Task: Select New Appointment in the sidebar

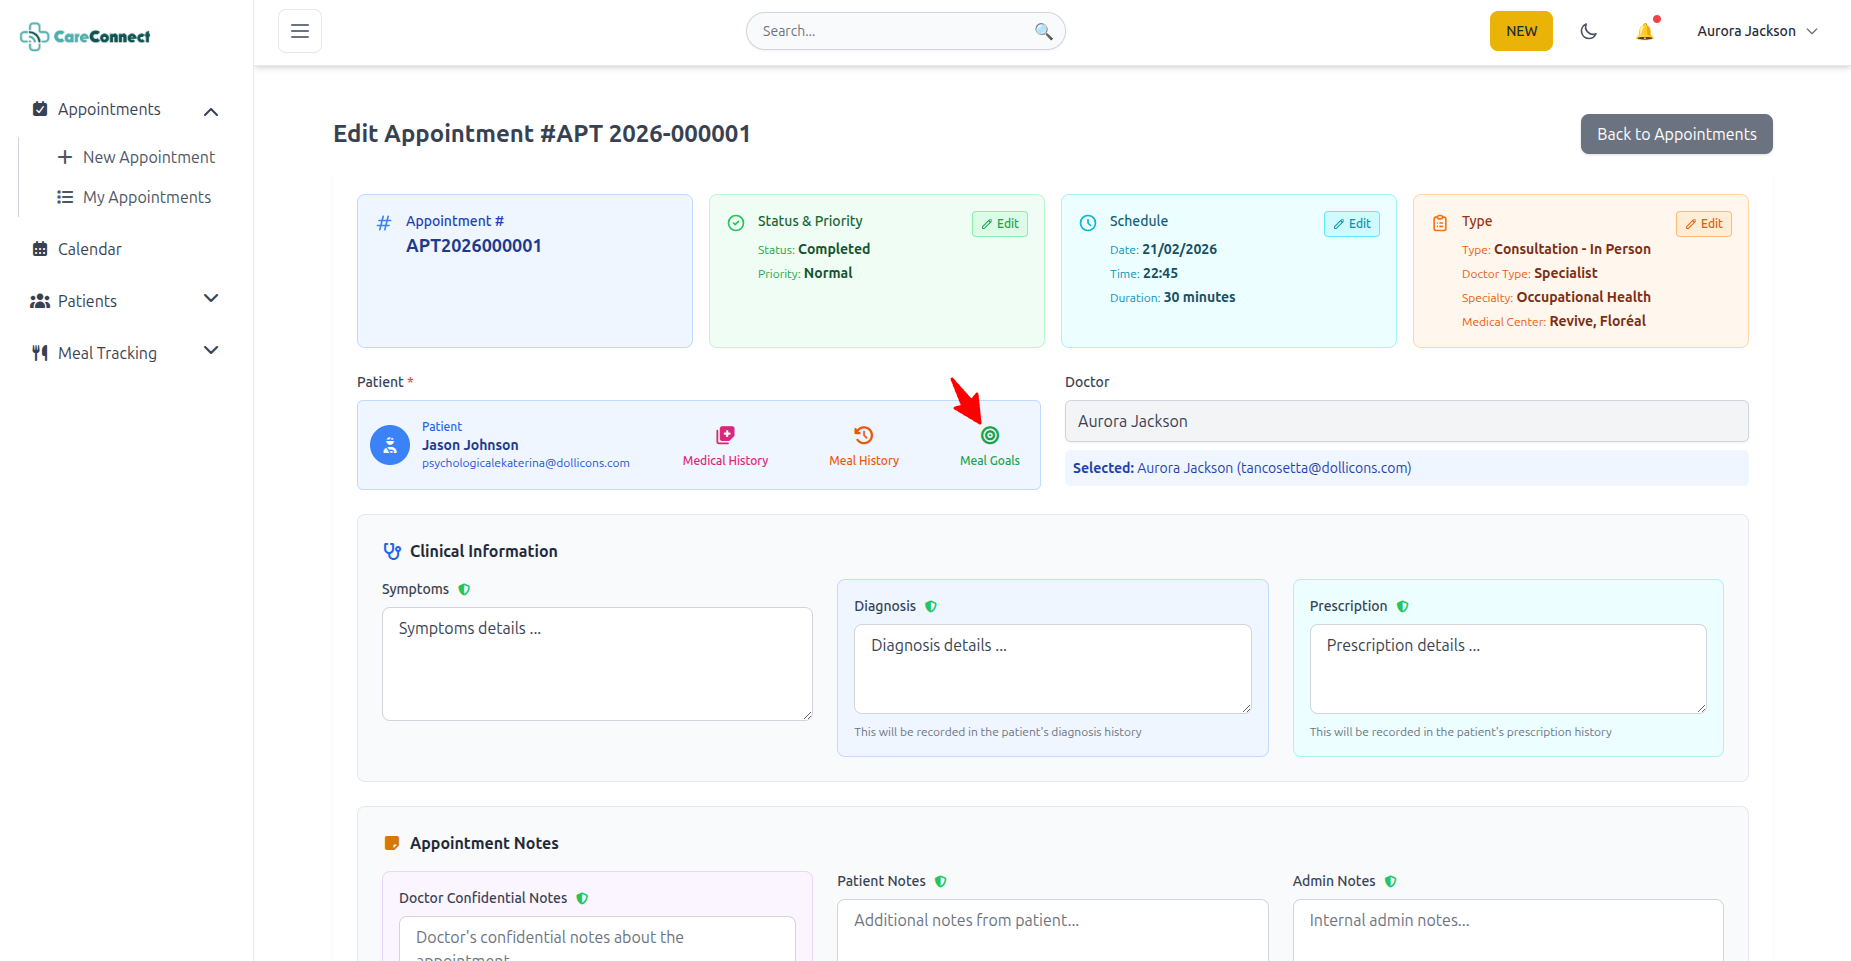Action: (148, 157)
